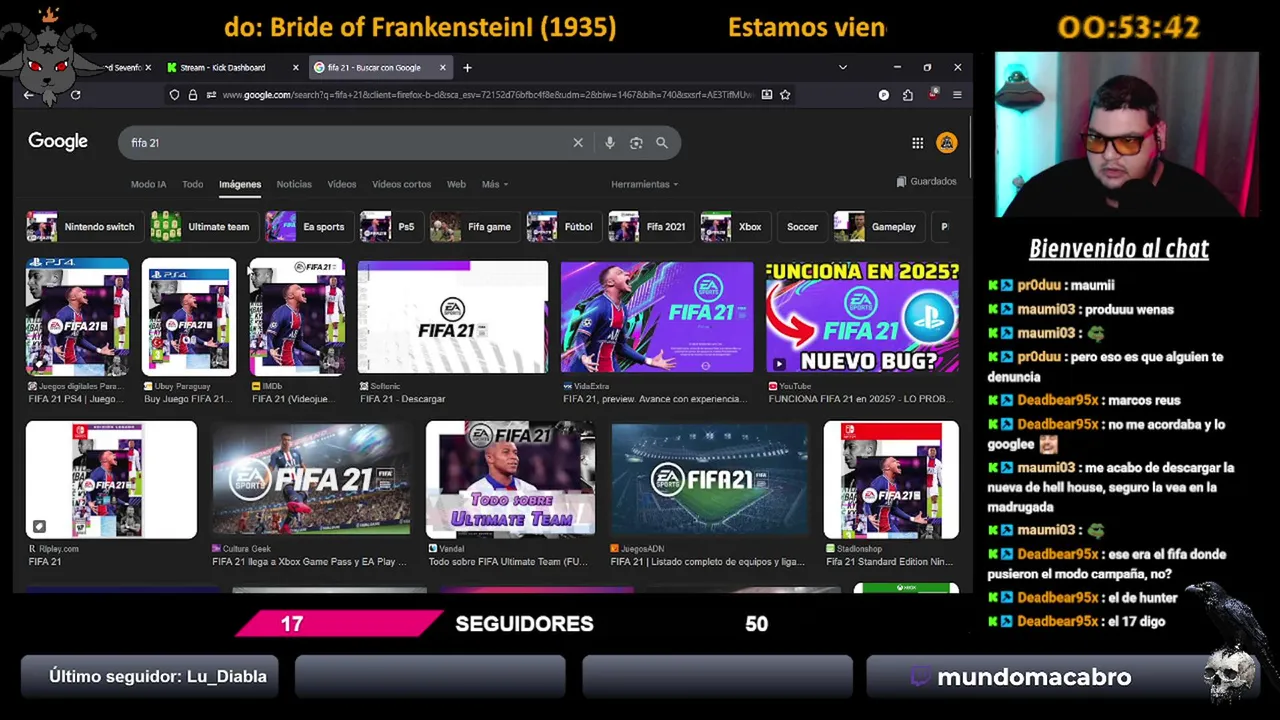This screenshot has width=1280, height=720.
Task: Open the shield tracking protection icon
Action: tap(174, 95)
